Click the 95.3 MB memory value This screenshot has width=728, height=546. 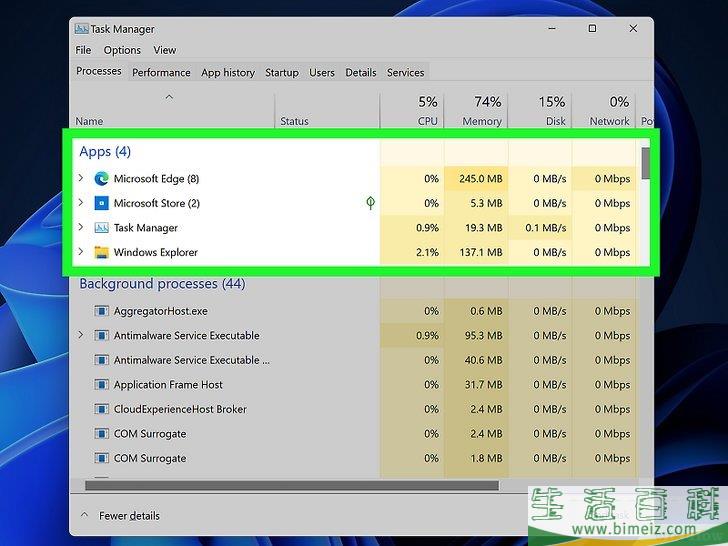(484, 335)
